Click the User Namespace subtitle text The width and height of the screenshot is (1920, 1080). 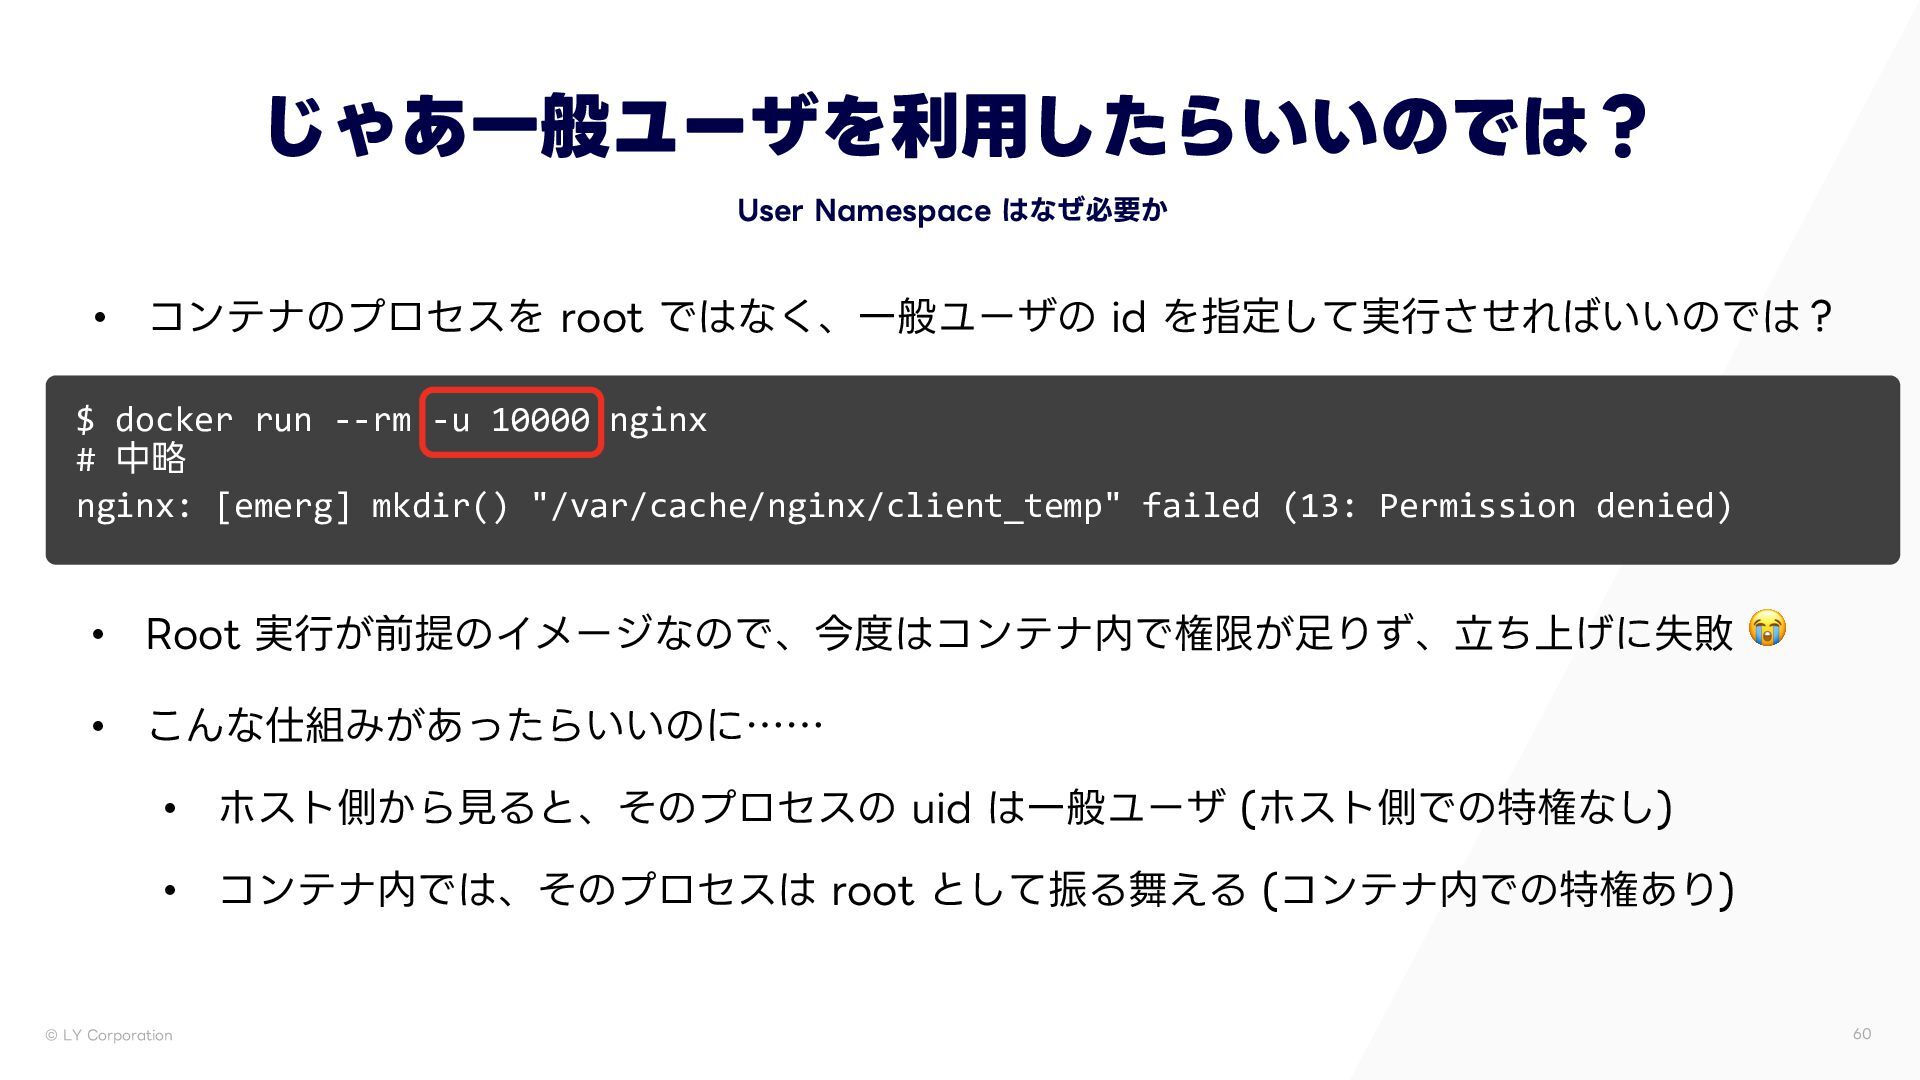952,211
